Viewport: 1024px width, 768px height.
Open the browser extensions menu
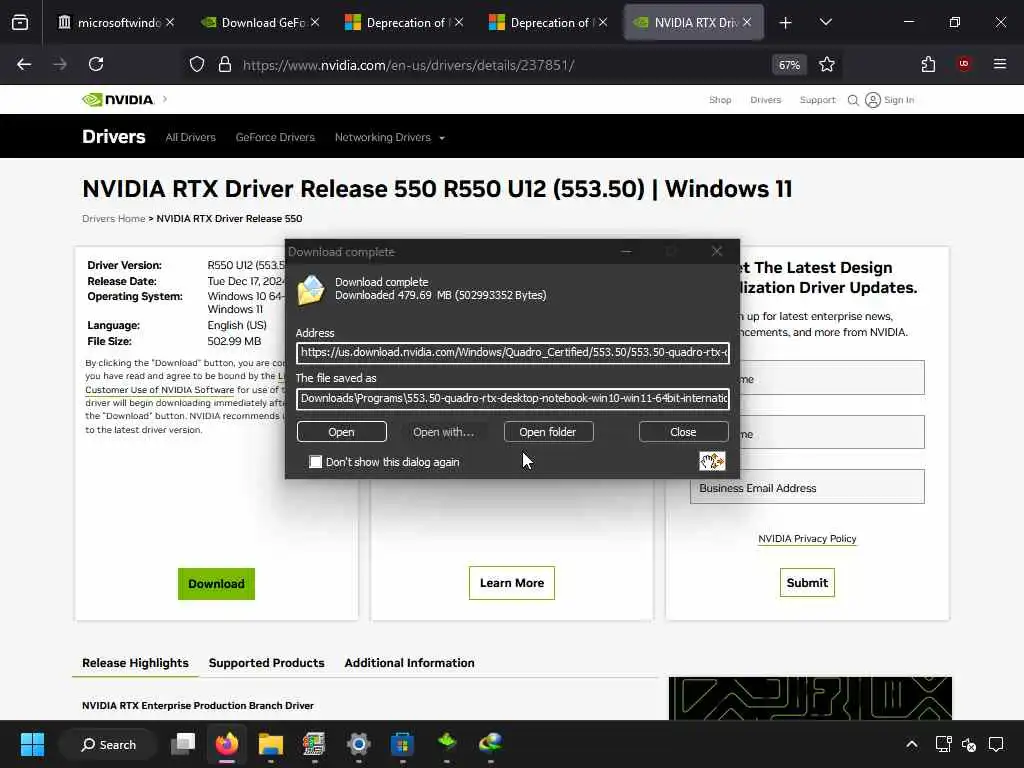click(928, 64)
